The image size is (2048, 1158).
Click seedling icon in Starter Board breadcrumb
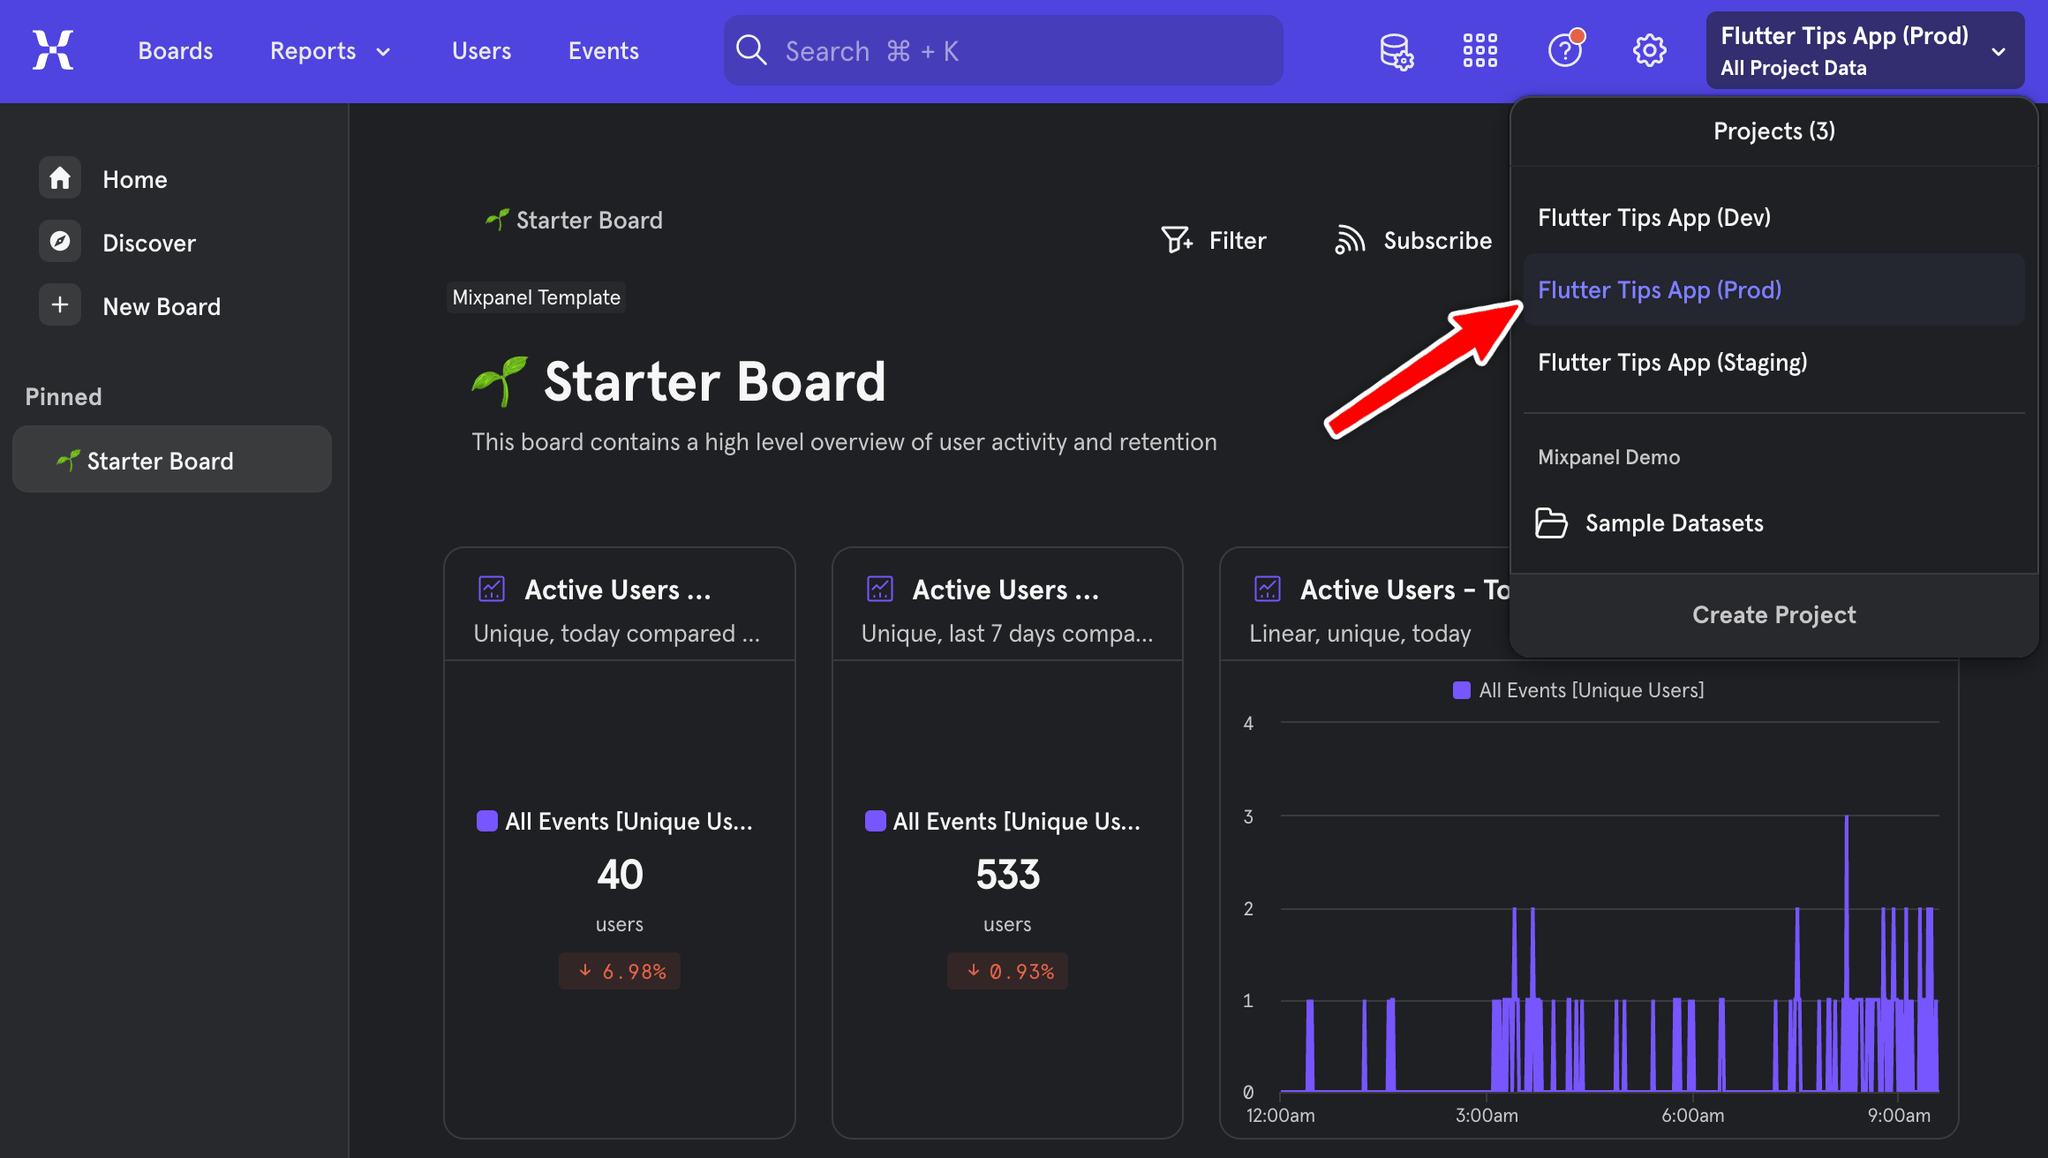coord(497,219)
